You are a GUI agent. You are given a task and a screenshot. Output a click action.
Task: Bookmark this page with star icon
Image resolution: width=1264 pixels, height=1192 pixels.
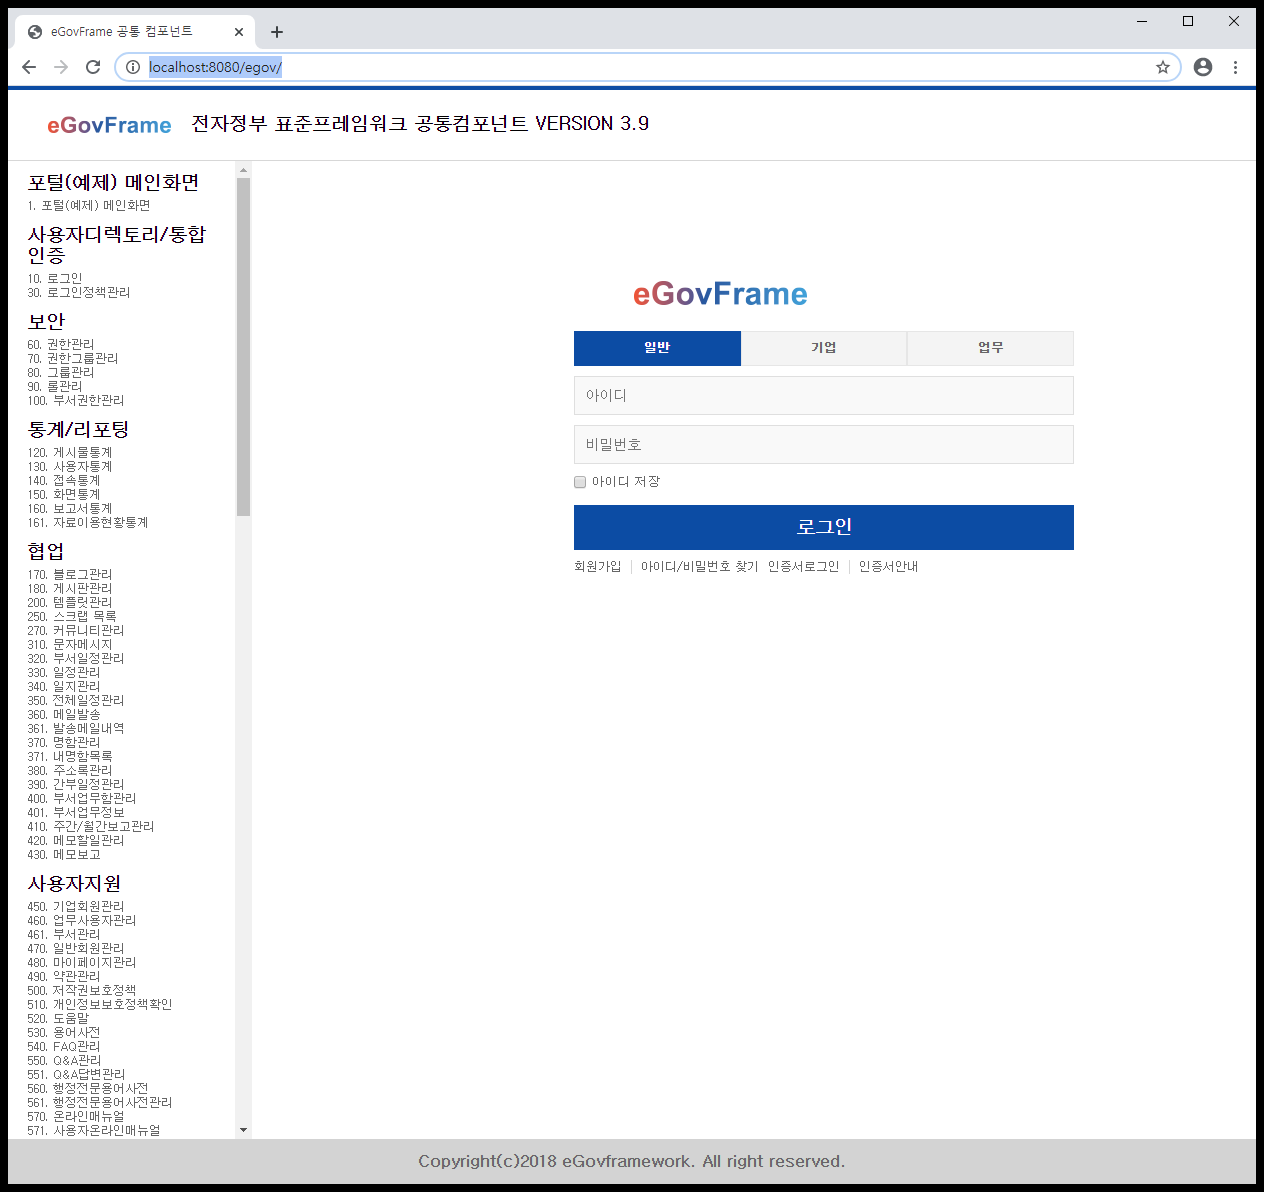[1162, 67]
